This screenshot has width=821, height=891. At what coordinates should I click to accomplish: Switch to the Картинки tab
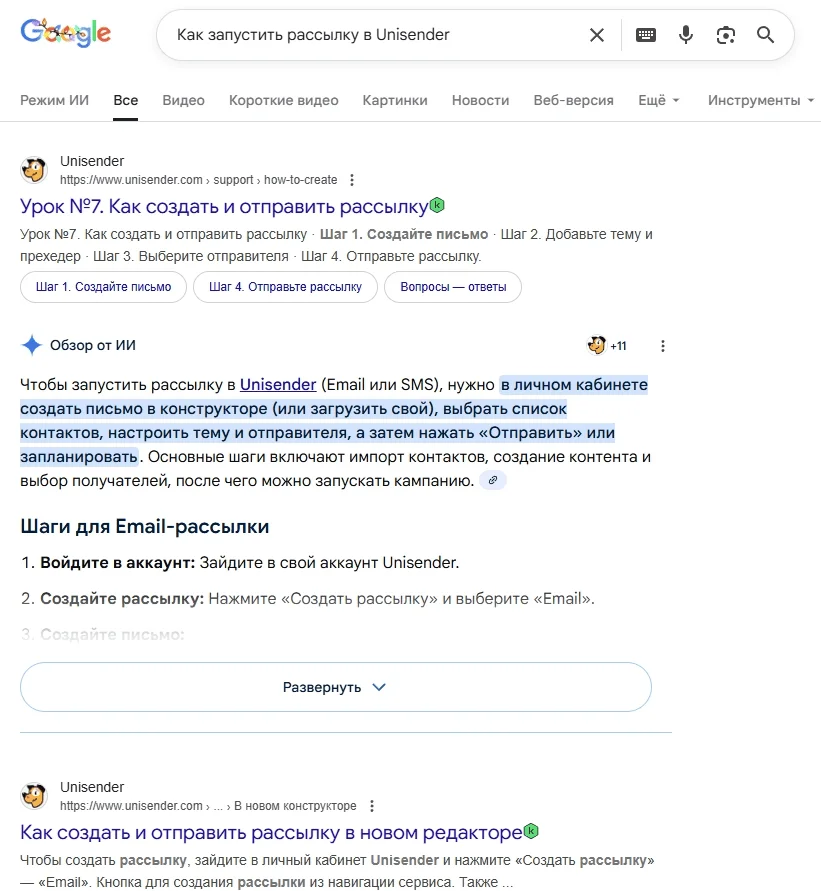pyautogui.click(x=395, y=100)
